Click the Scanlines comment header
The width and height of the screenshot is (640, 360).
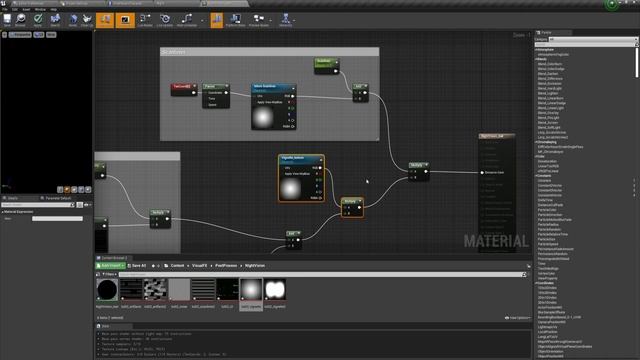click(269, 52)
